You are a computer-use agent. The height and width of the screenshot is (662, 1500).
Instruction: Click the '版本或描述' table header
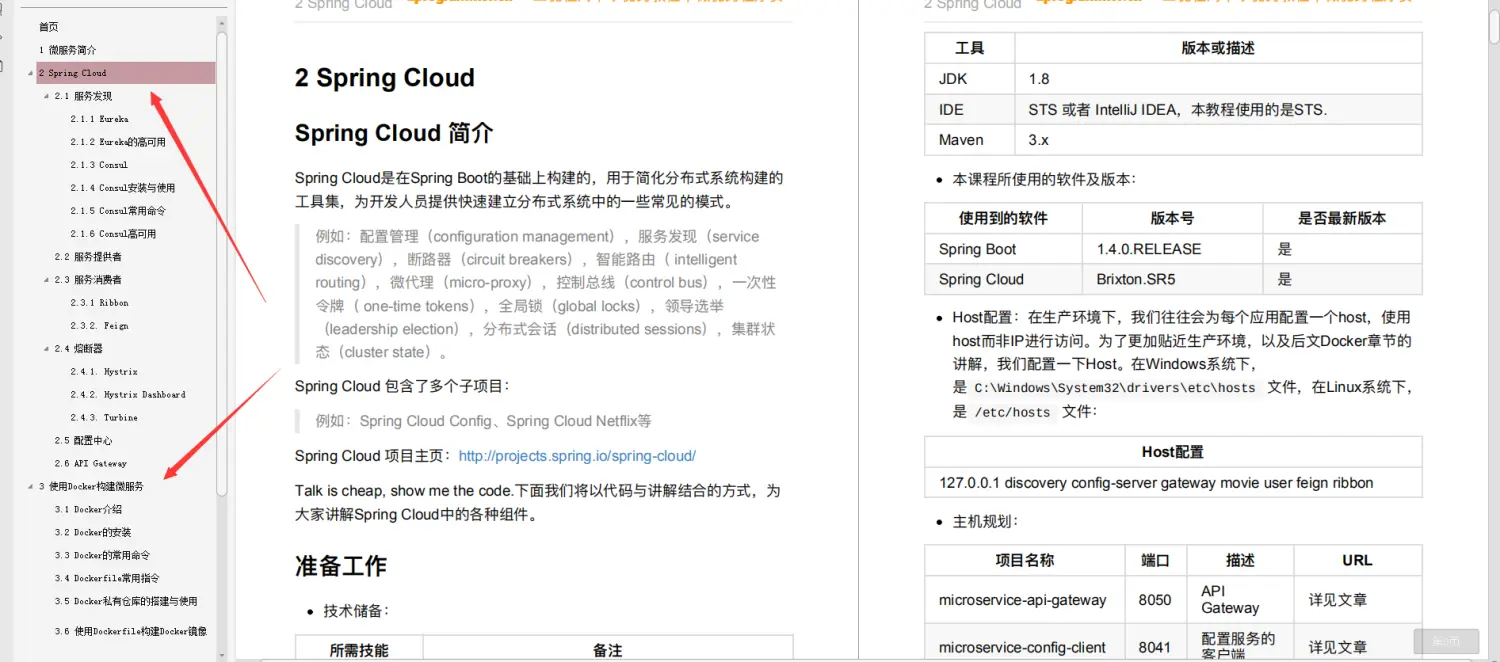(x=1218, y=48)
